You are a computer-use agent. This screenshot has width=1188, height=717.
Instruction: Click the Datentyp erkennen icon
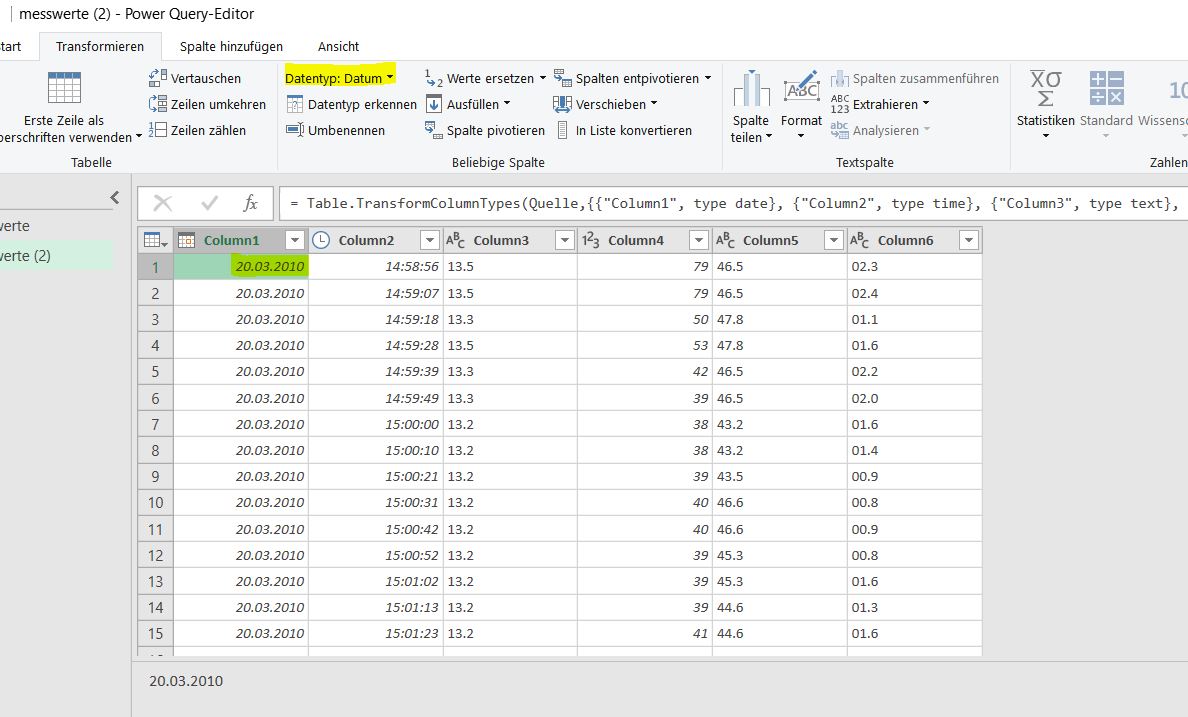(295, 104)
